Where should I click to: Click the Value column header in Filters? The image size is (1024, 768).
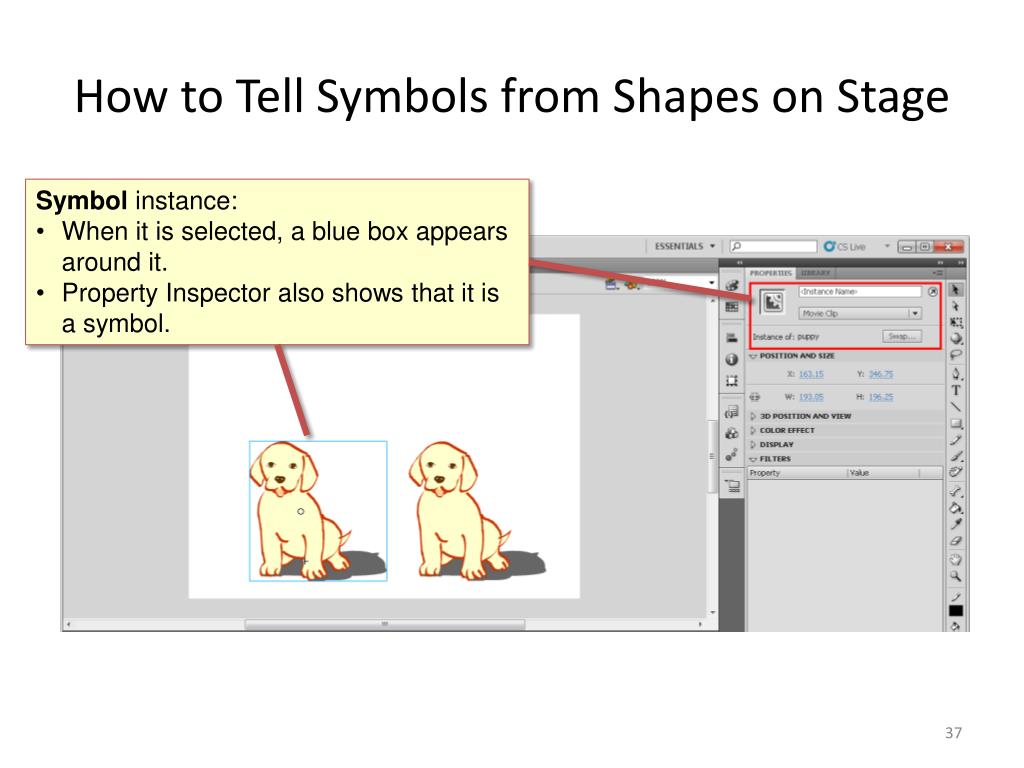pyautogui.click(x=884, y=473)
